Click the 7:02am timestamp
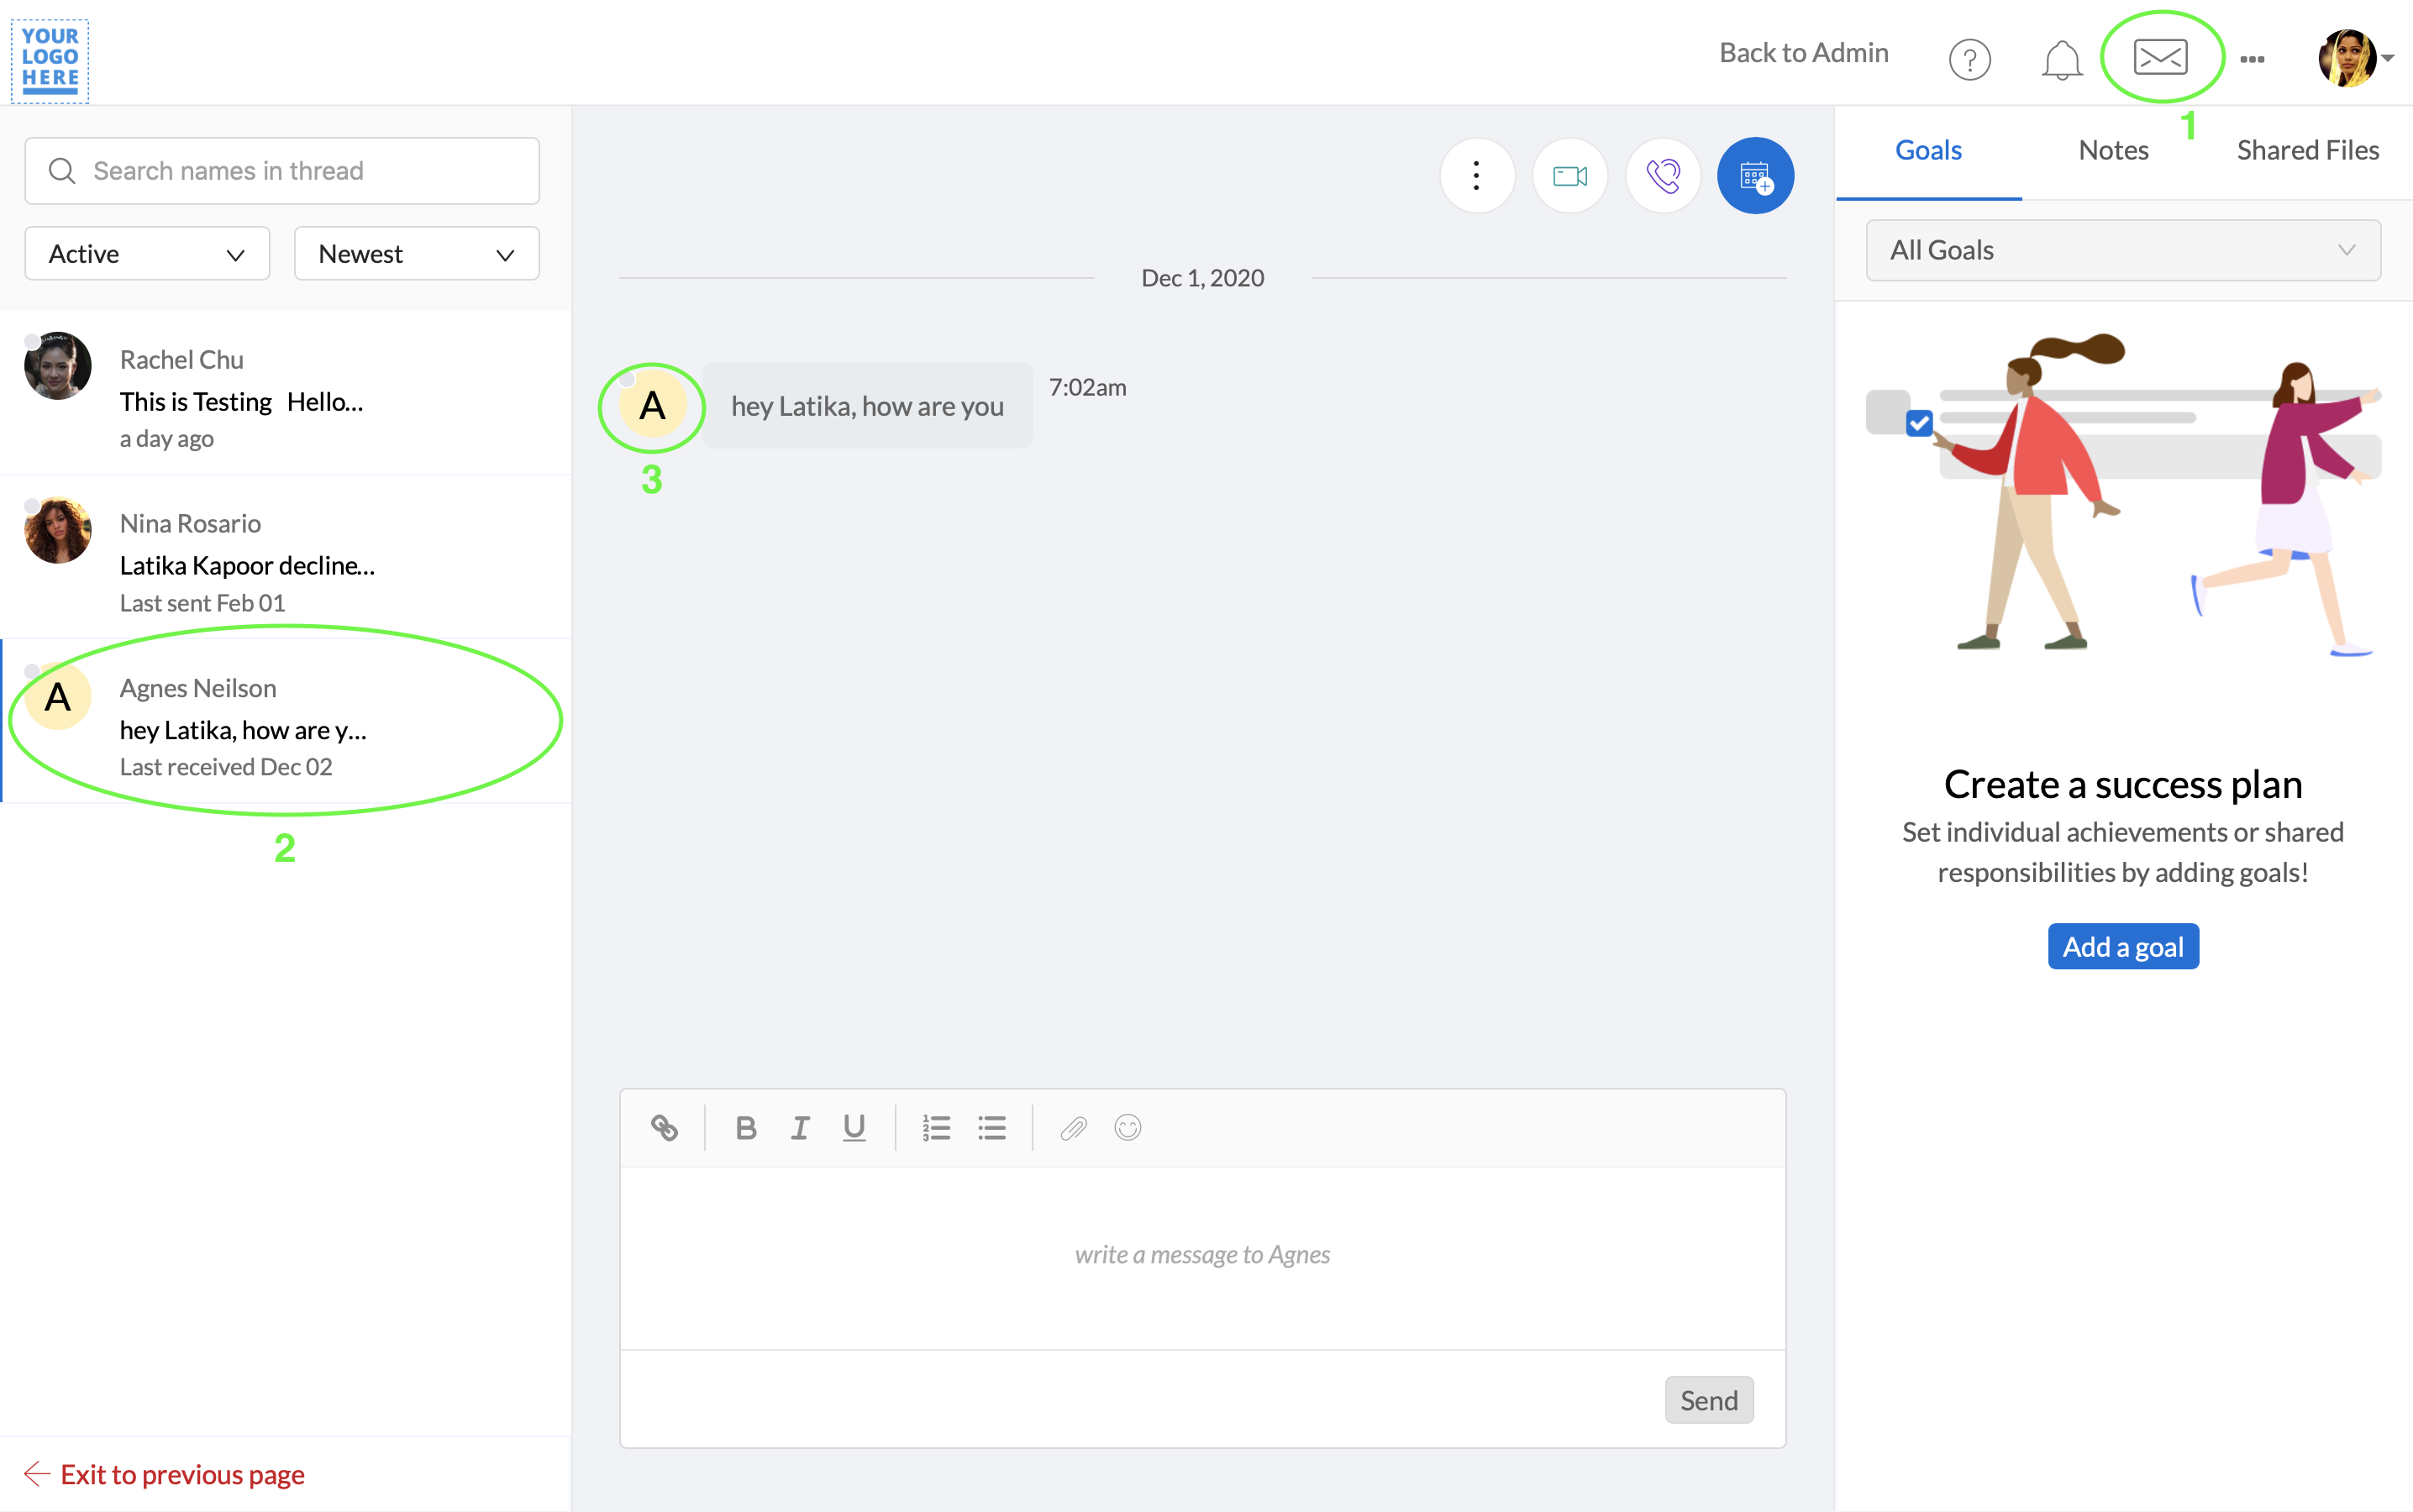2413x1512 pixels. point(1087,387)
